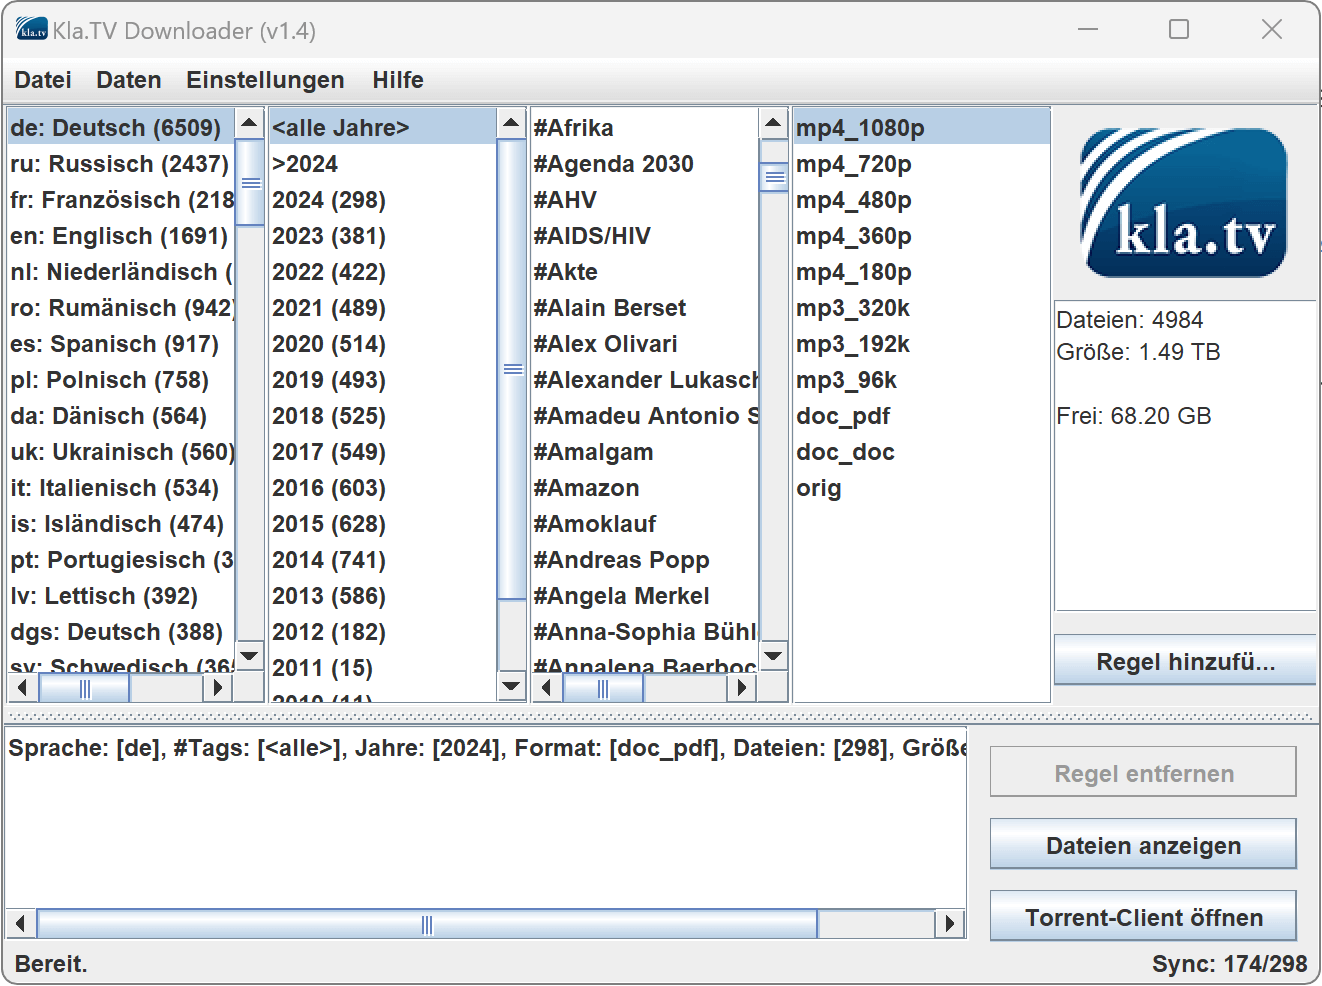The image size is (1322, 986).
Task: Select language ru: Russisch (2437)
Action: click(x=119, y=164)
